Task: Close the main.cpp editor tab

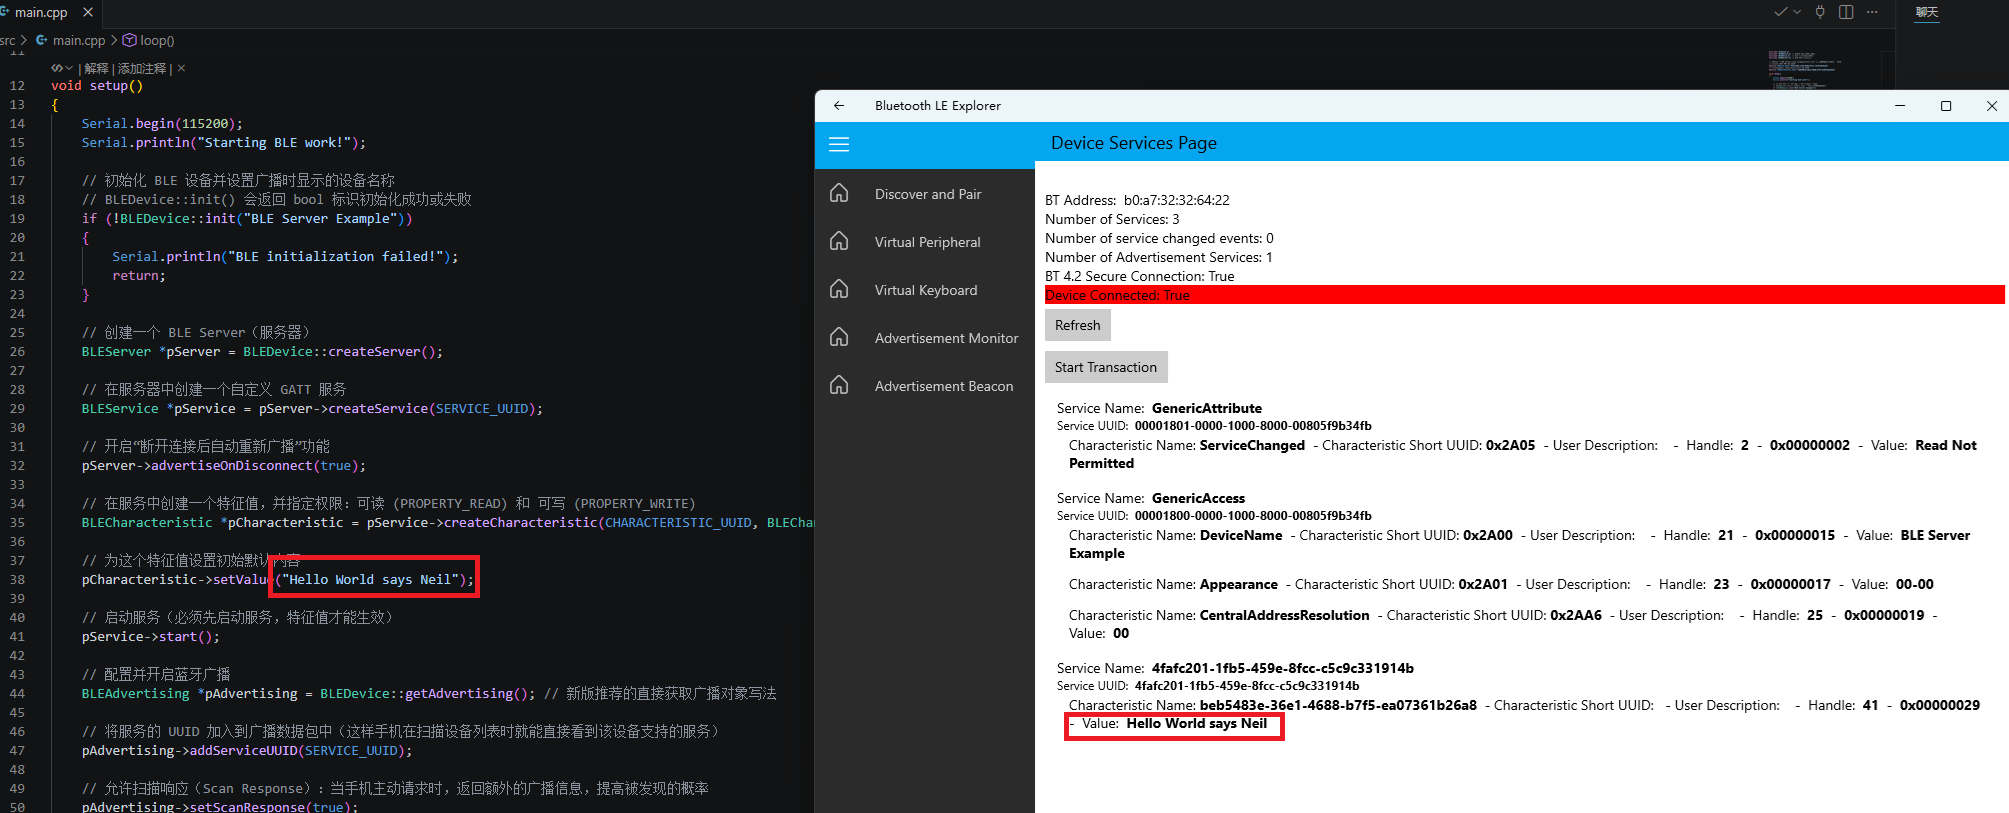Action: pyautogui.click(x=88, y=12)
